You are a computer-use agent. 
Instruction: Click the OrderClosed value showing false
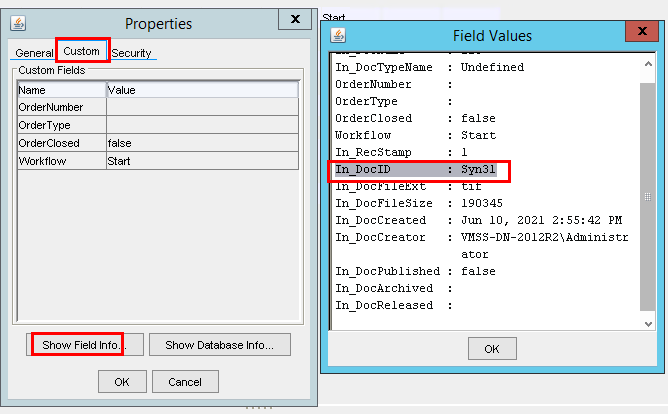pos(201,143)
